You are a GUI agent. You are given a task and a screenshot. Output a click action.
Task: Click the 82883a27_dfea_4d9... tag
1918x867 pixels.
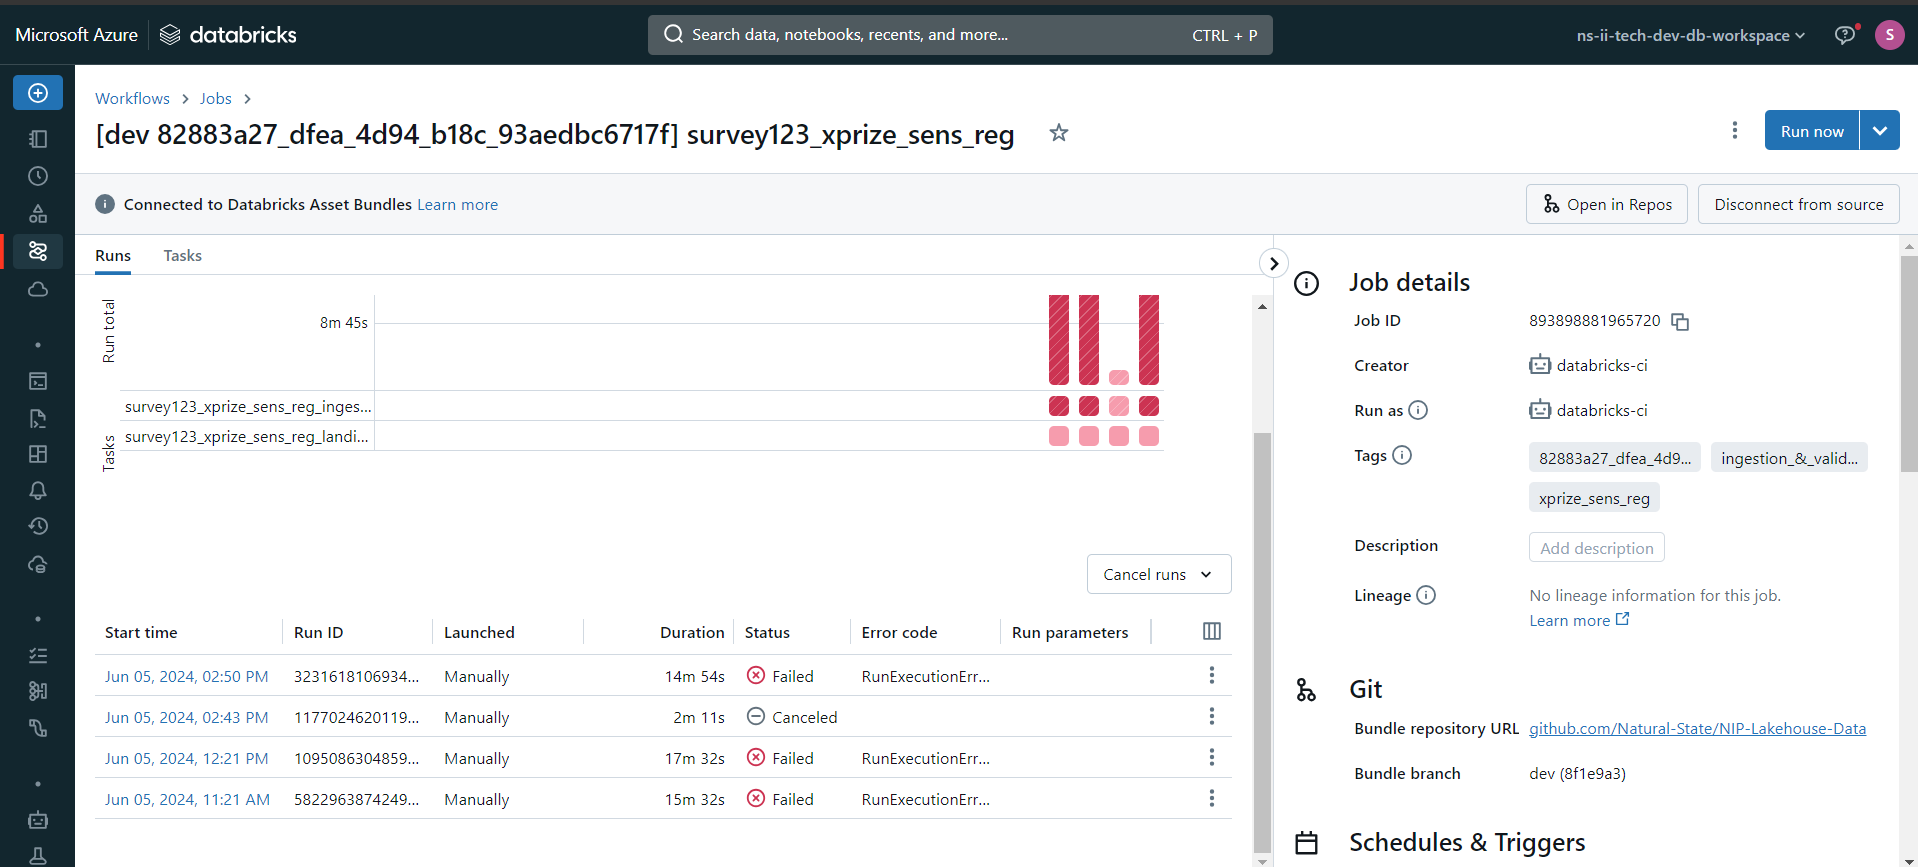click(1615, 458)
